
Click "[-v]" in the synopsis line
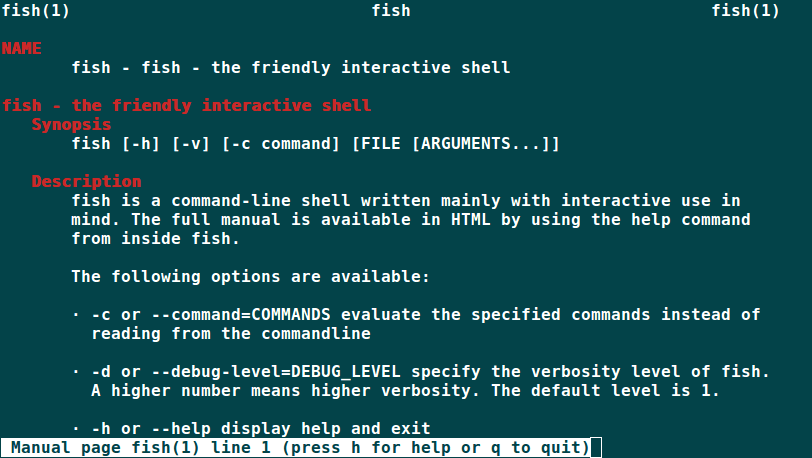191,144
